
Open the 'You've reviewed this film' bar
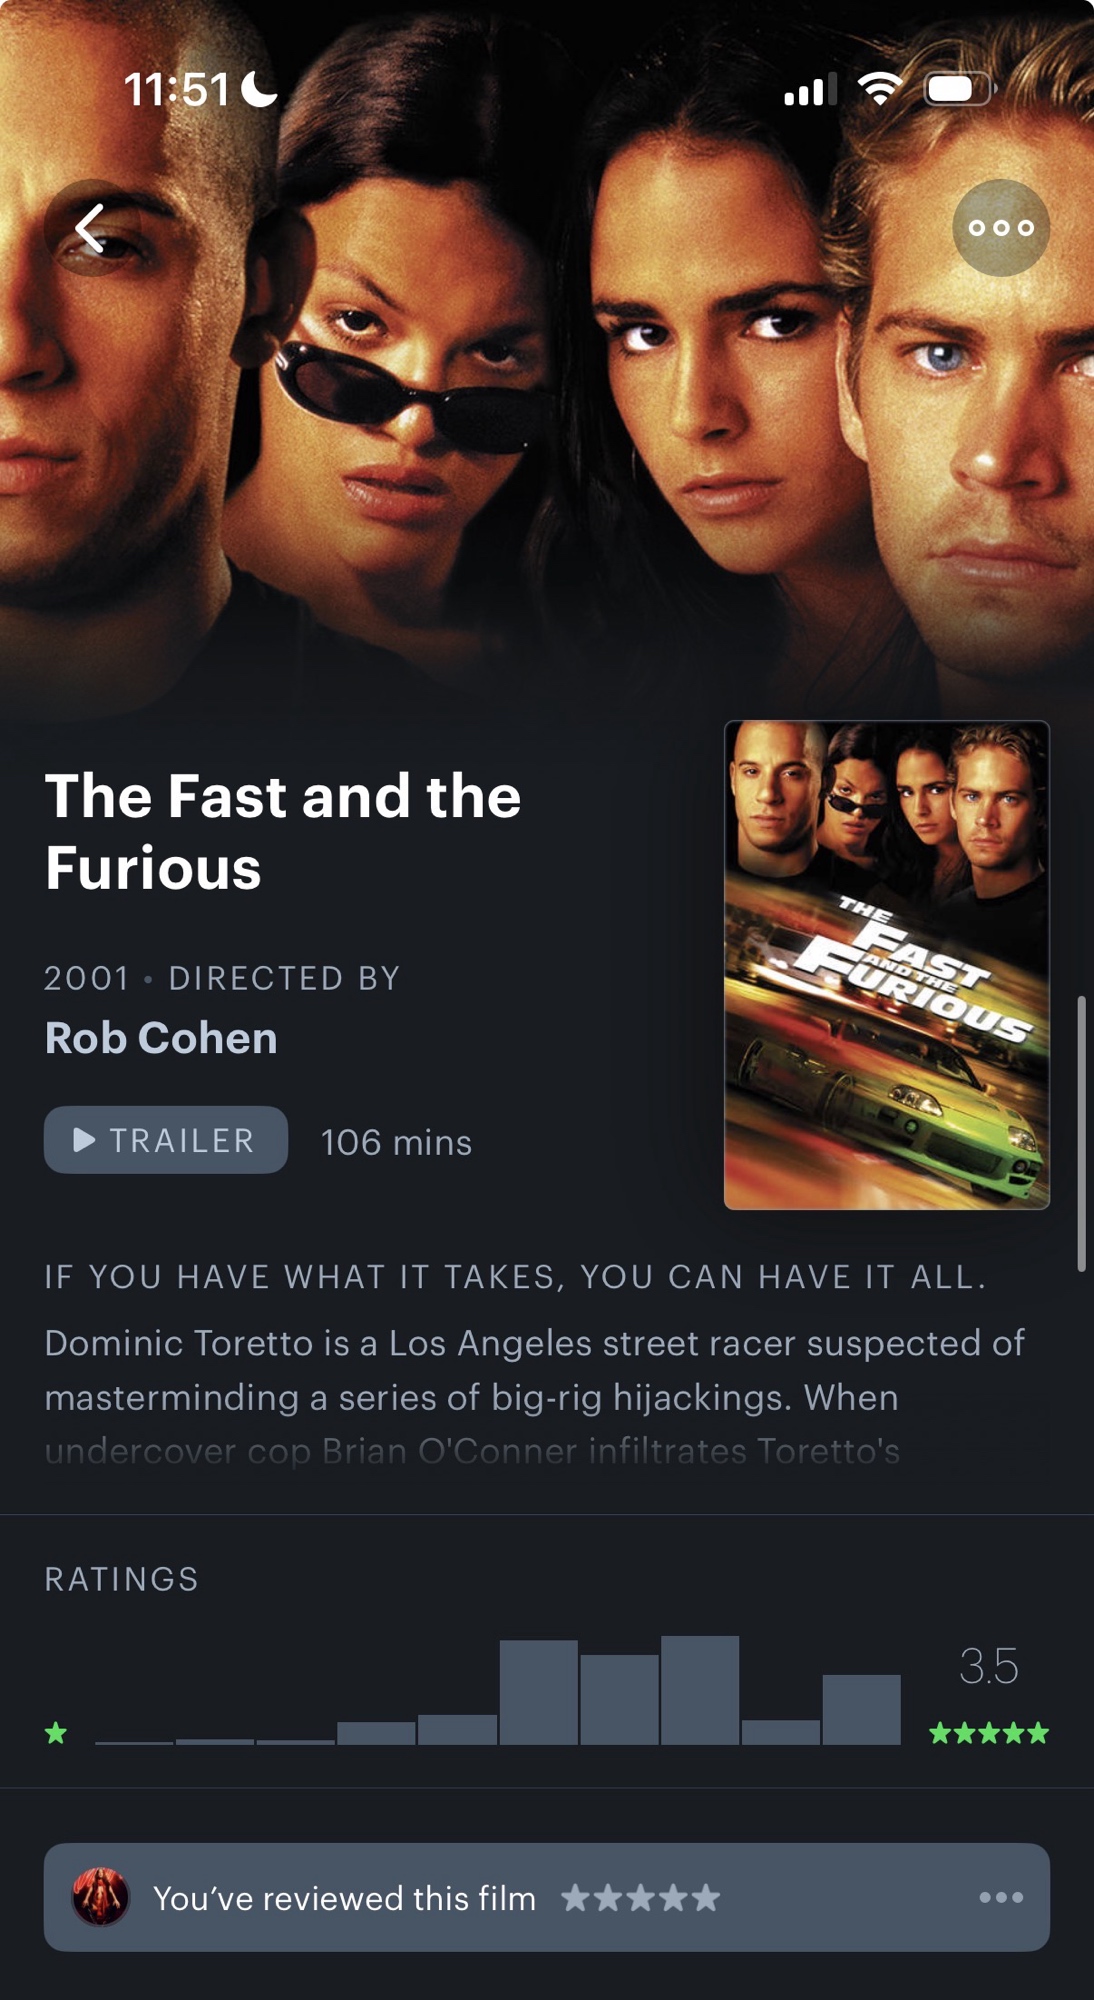(547, 1897)
